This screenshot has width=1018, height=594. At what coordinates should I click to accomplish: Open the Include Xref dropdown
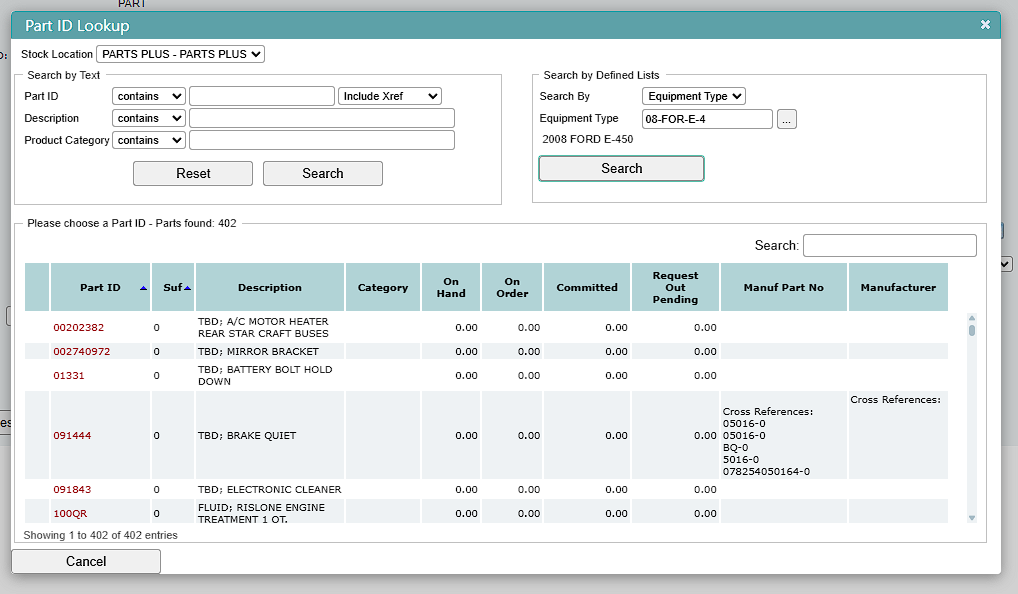(390, 96)
